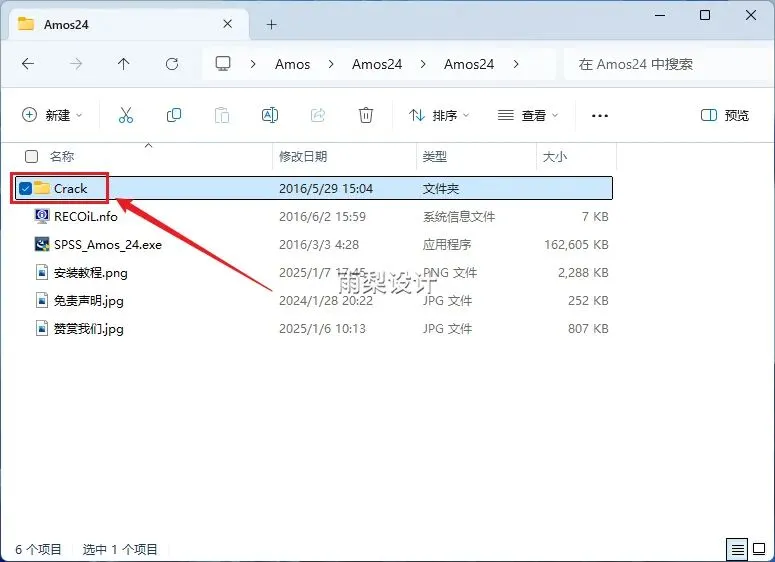Click the Rename icon in toolbar
Viewport: 775px width, 562px height.
269,115
